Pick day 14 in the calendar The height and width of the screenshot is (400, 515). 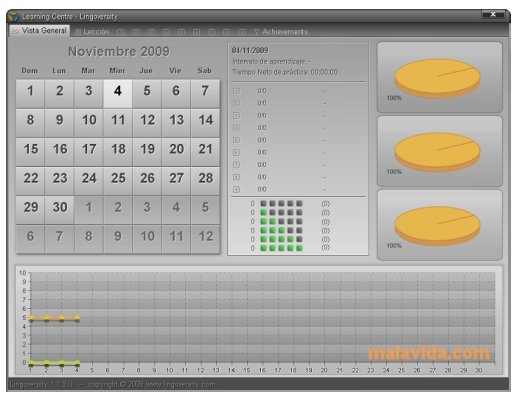tap(205, 123)
